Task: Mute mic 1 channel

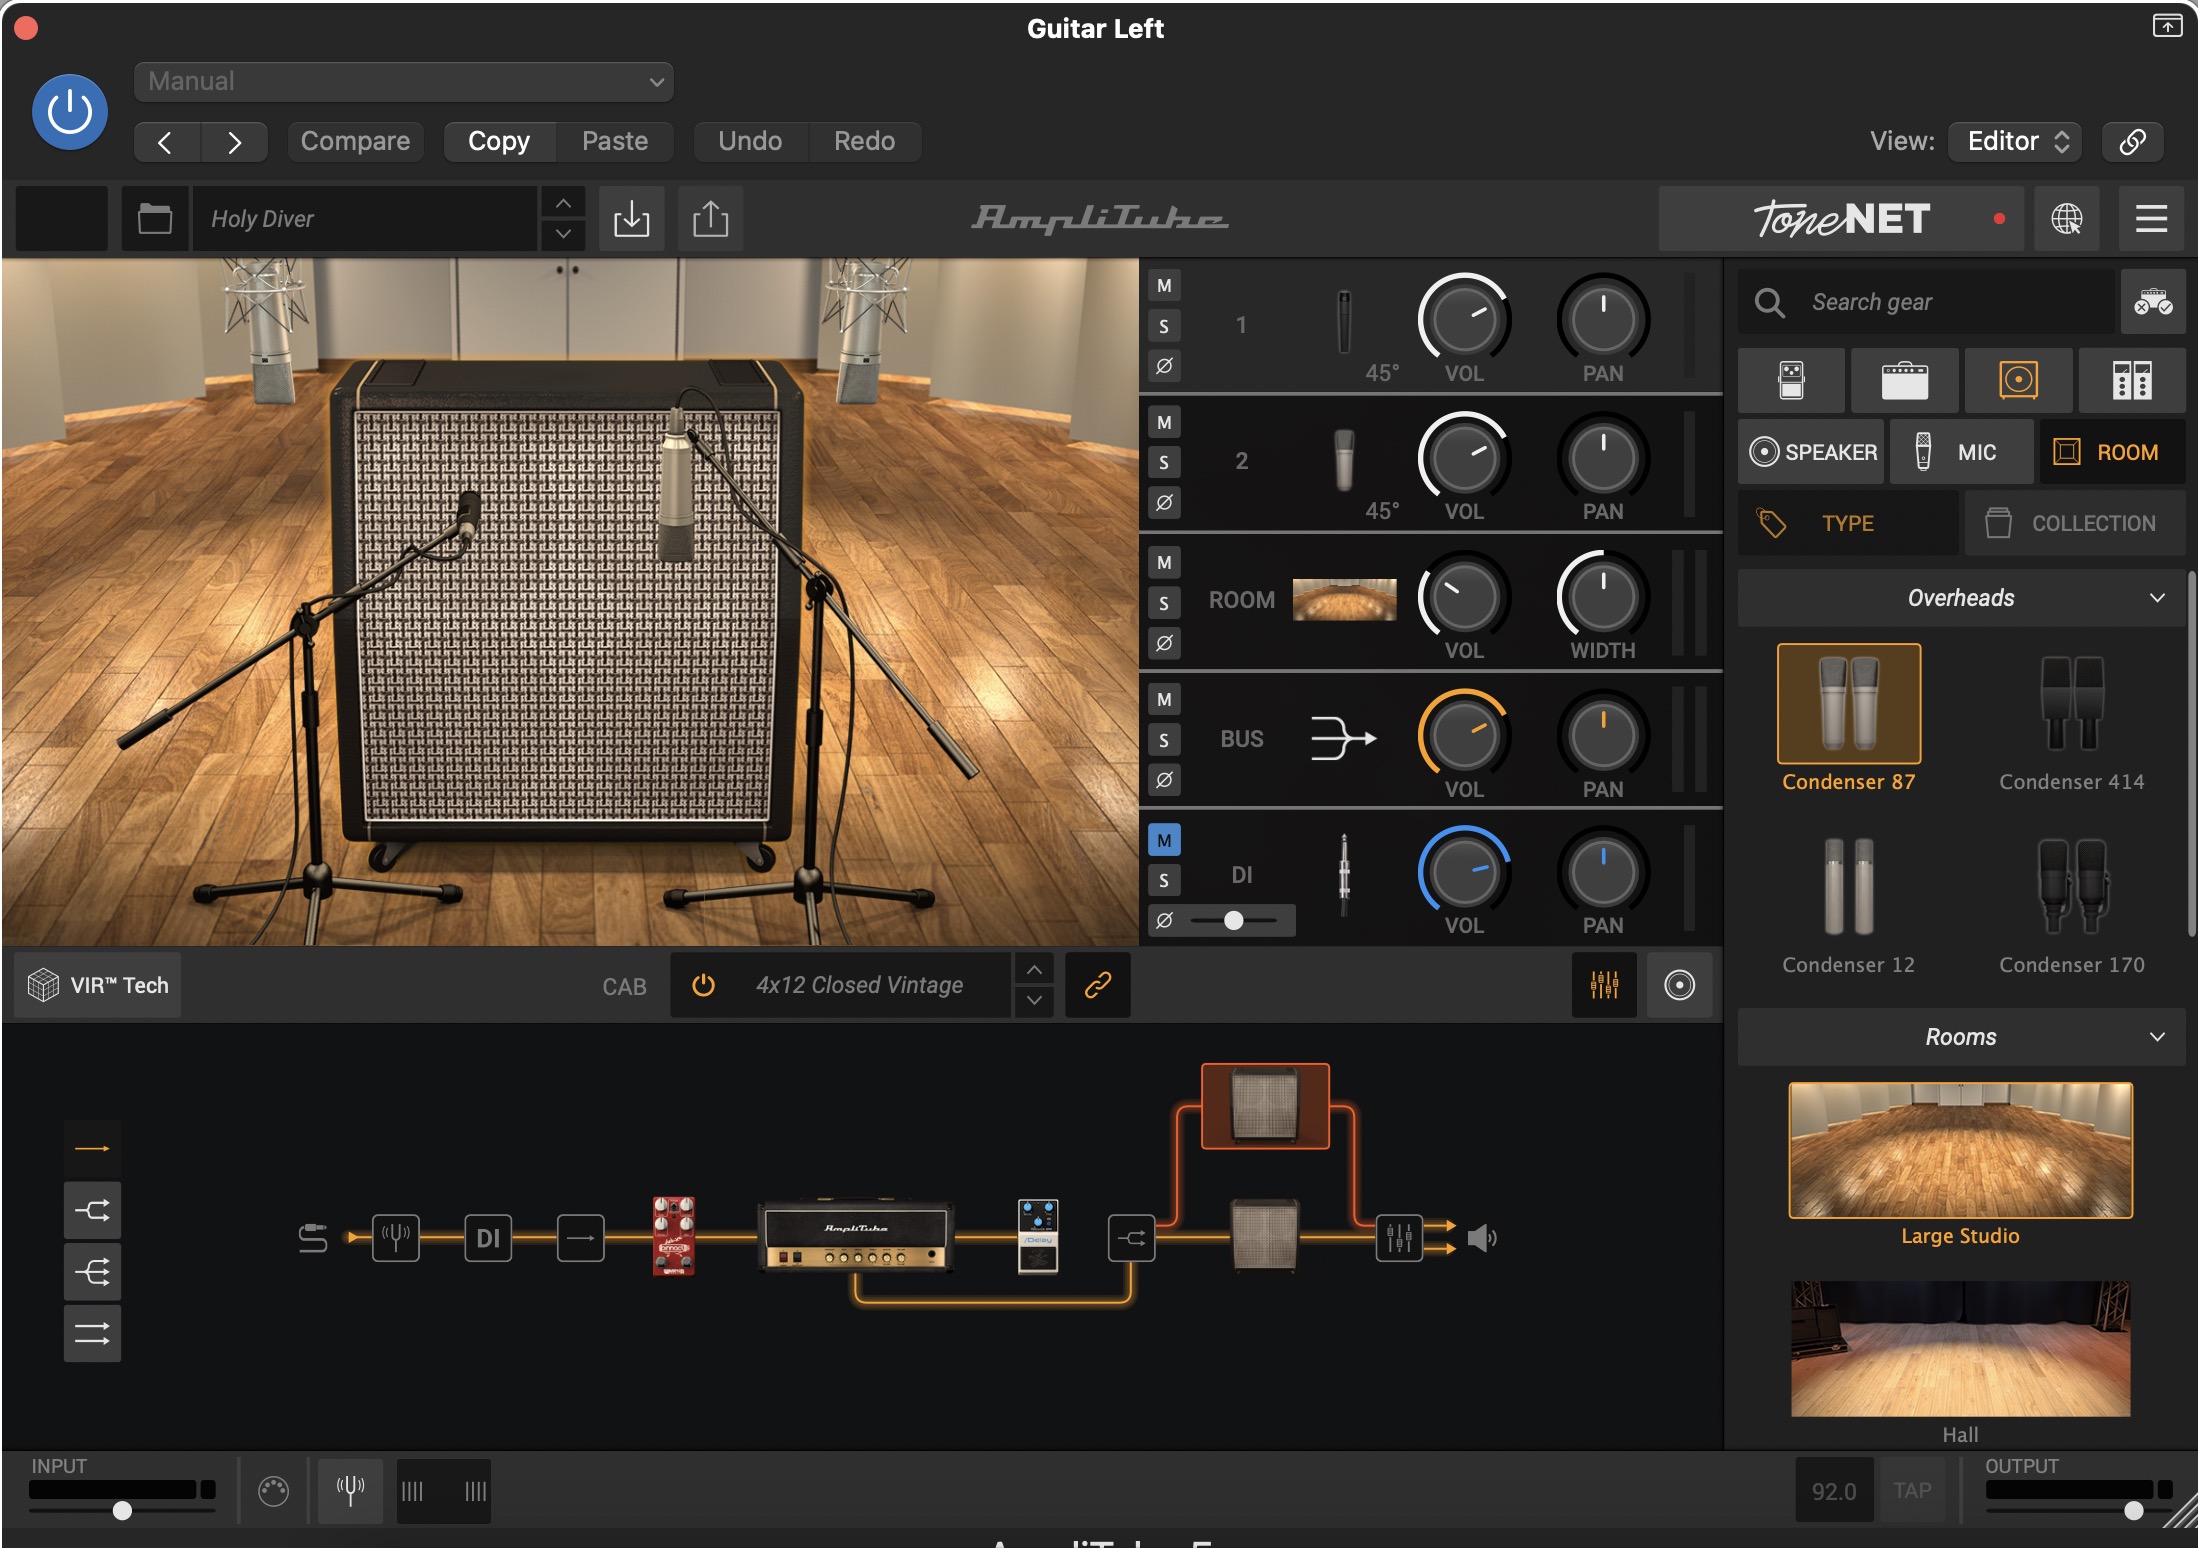Action: click(x=1164, y=286)
